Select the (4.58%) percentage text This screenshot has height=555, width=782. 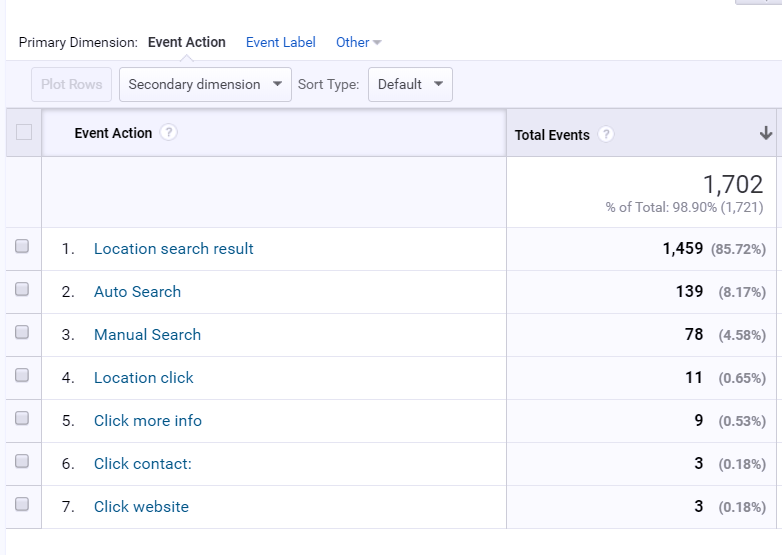click(742, 335)
